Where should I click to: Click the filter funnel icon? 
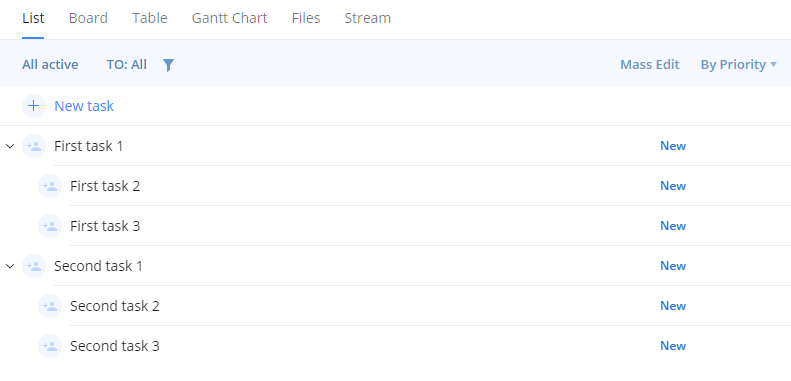[168, 65]
